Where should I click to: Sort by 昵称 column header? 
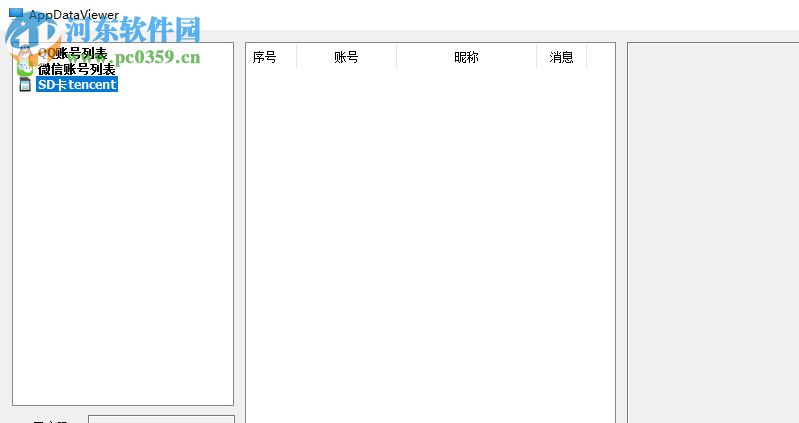tap(466, 57)
